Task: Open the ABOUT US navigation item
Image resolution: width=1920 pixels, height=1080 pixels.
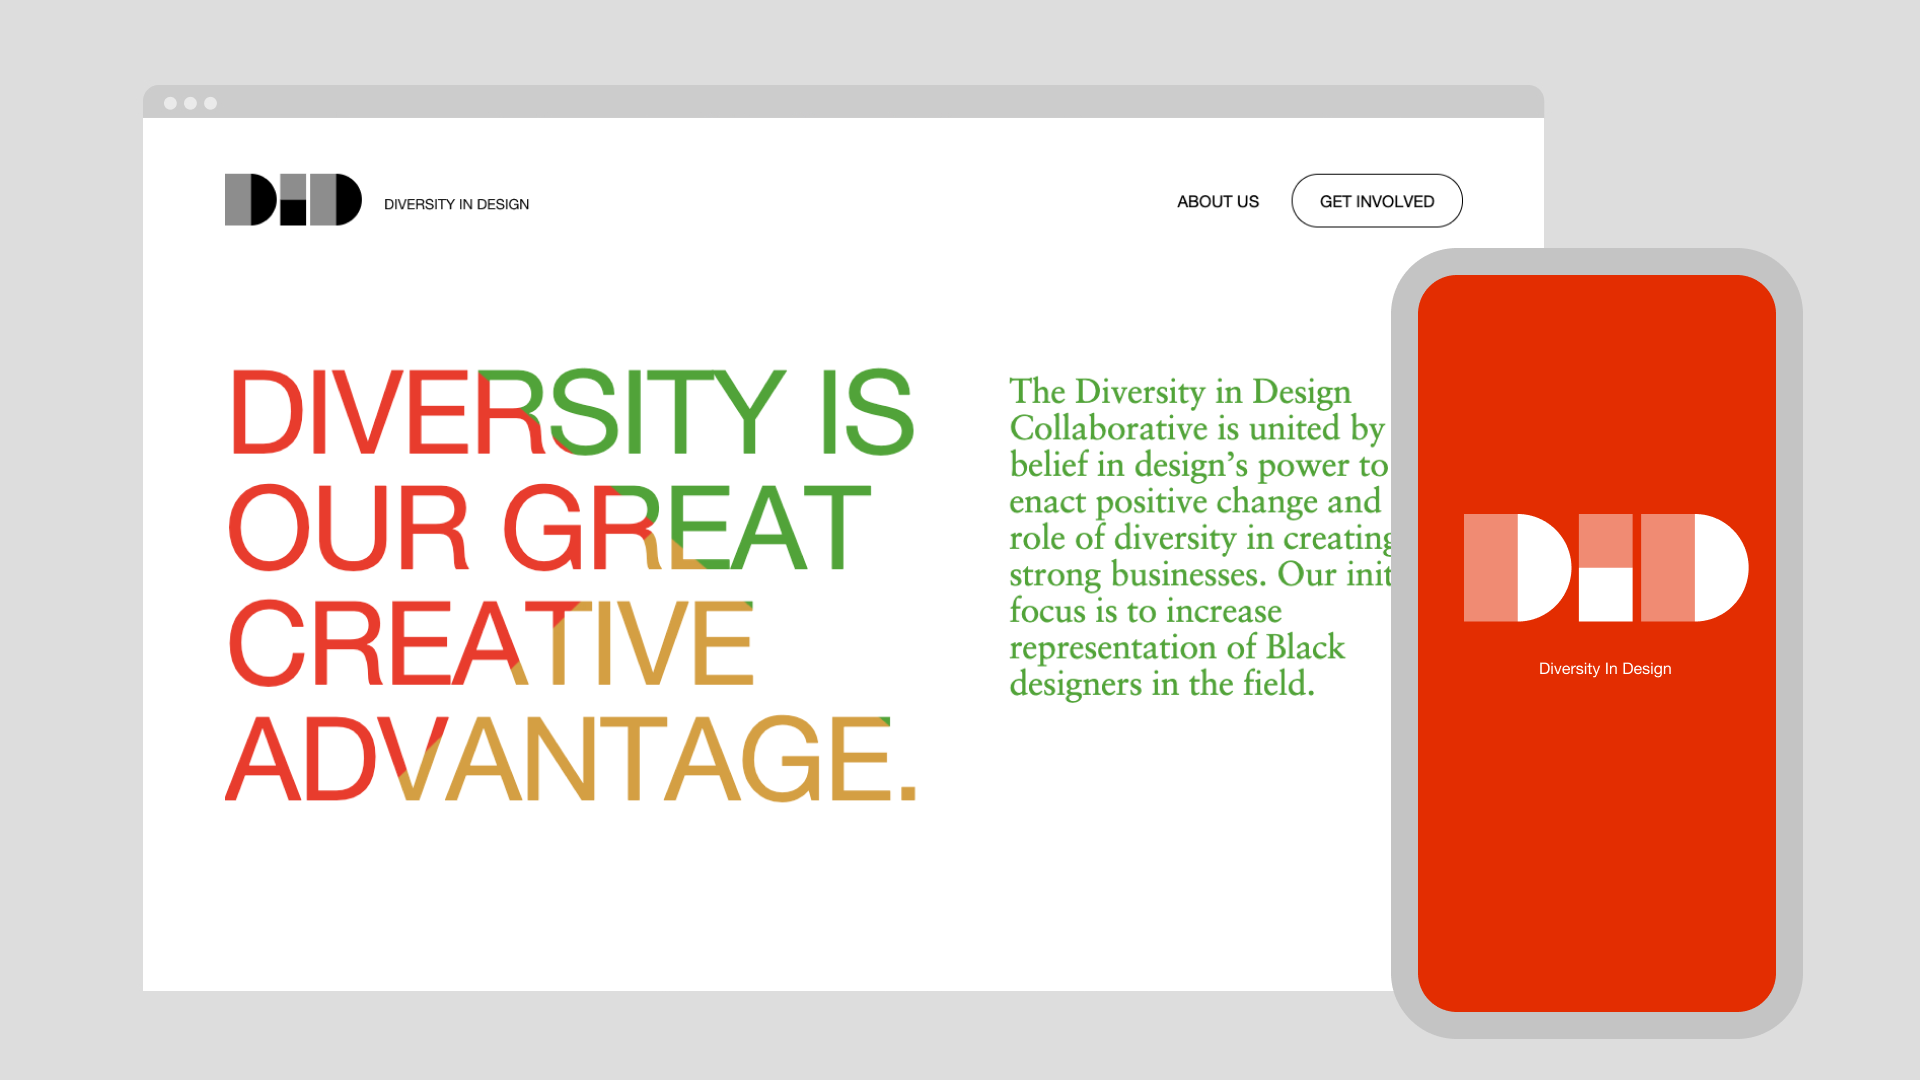Action: pos(1218,201)
